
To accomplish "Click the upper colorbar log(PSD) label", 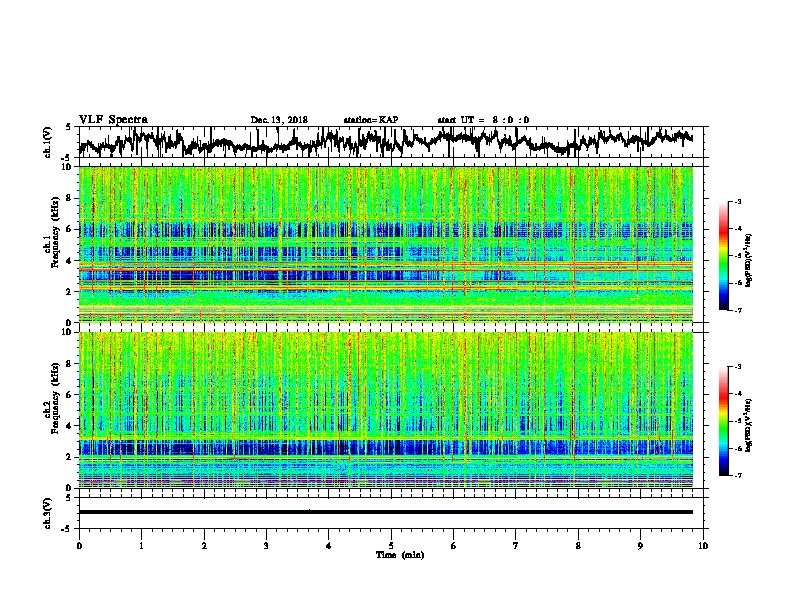I will pos(750,260).
